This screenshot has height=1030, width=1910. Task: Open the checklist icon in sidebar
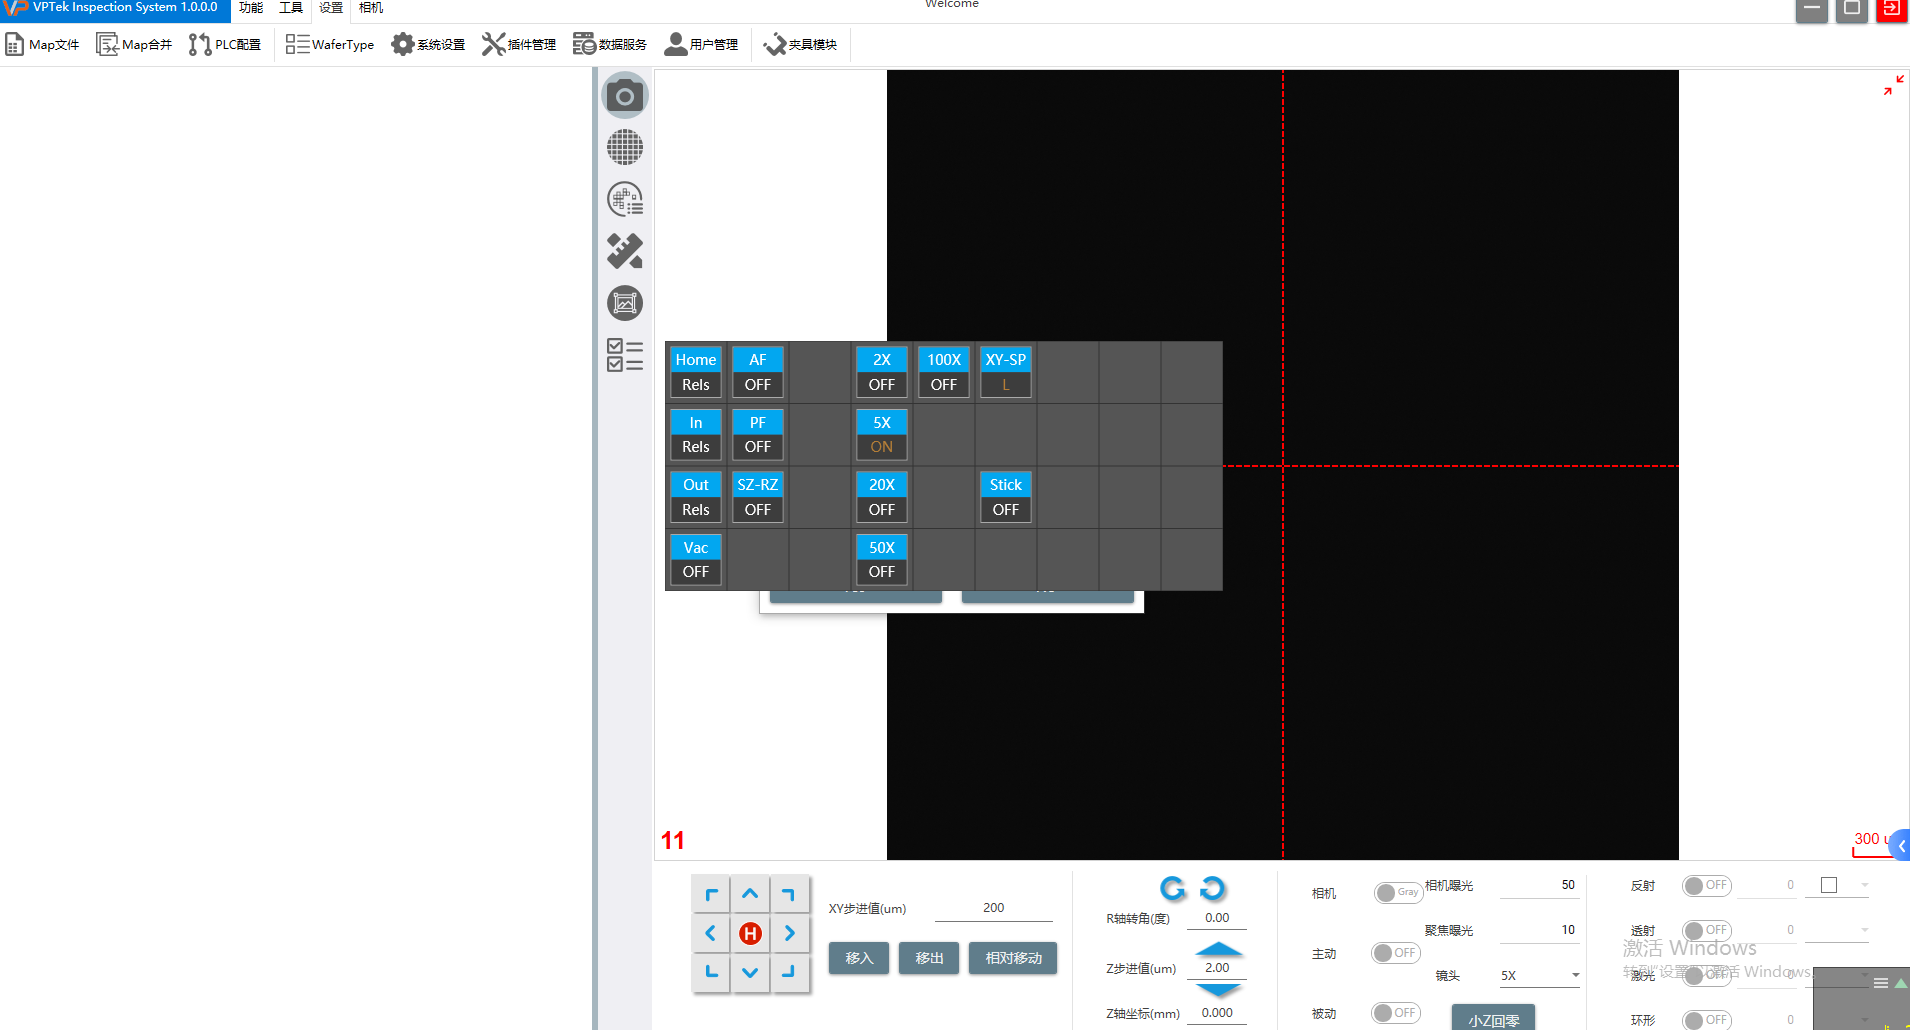click(625, 355)
